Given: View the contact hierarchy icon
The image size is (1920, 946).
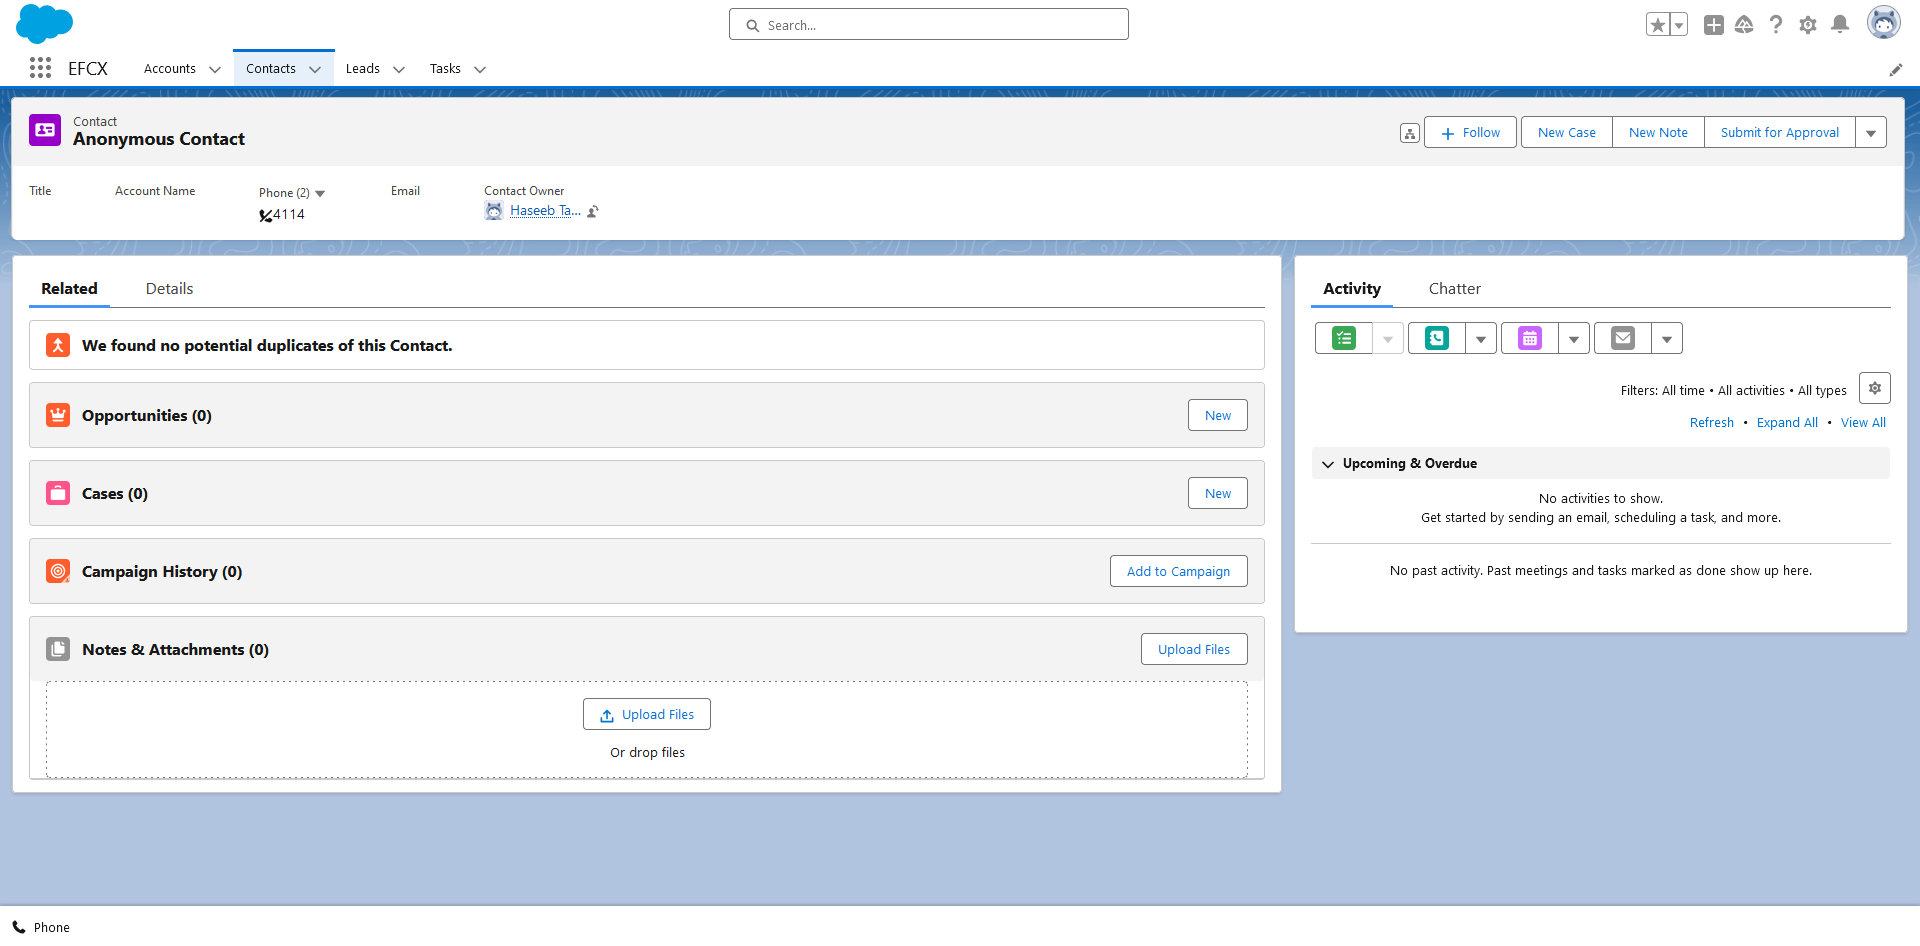Looking at the screenshot, I should (1409, 133).
